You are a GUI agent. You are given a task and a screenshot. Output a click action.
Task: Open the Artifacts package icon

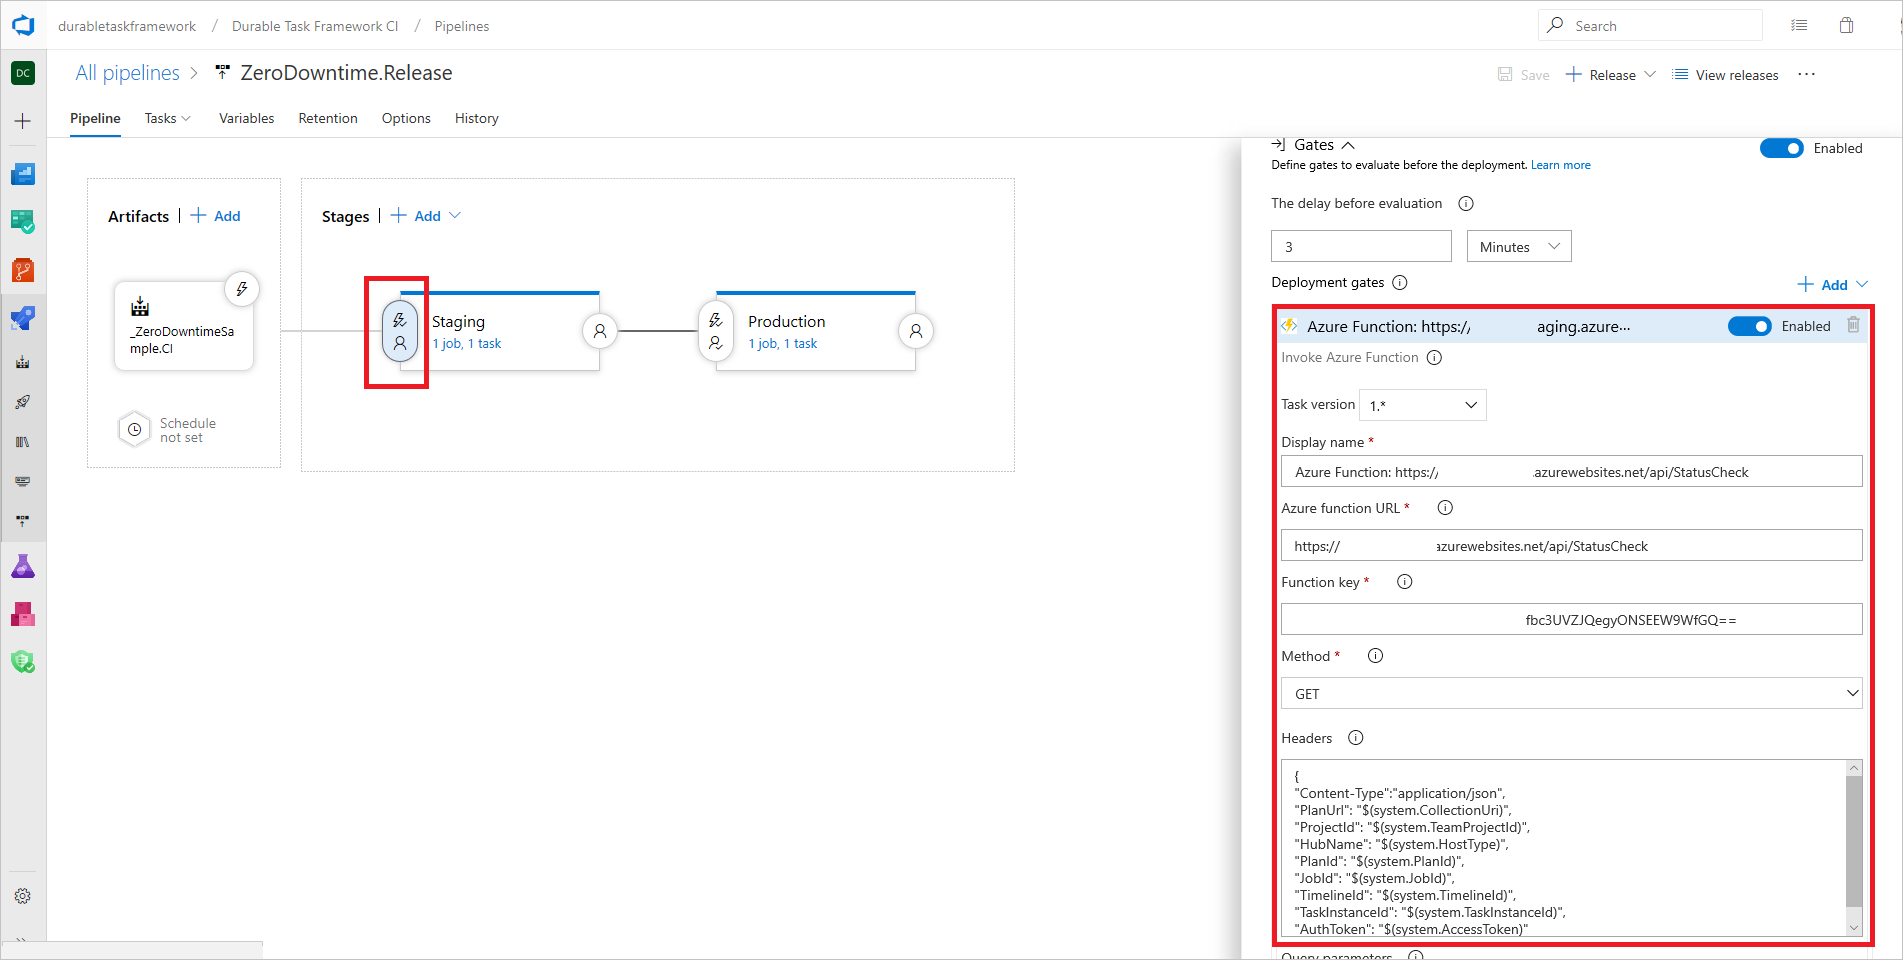tap(23, 614)
